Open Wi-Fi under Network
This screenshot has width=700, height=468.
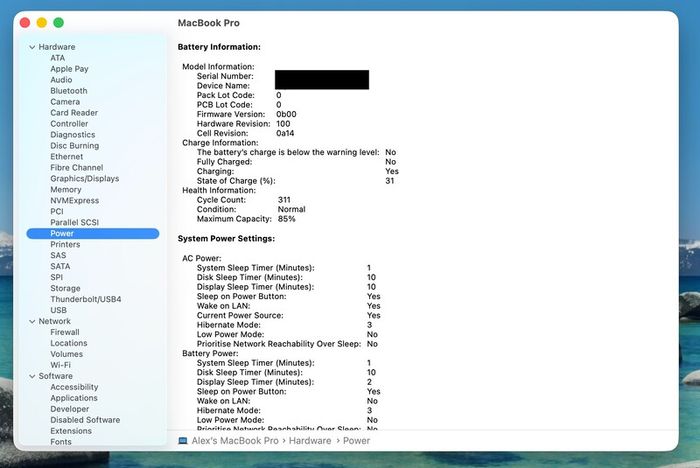[x=60, y=365]
